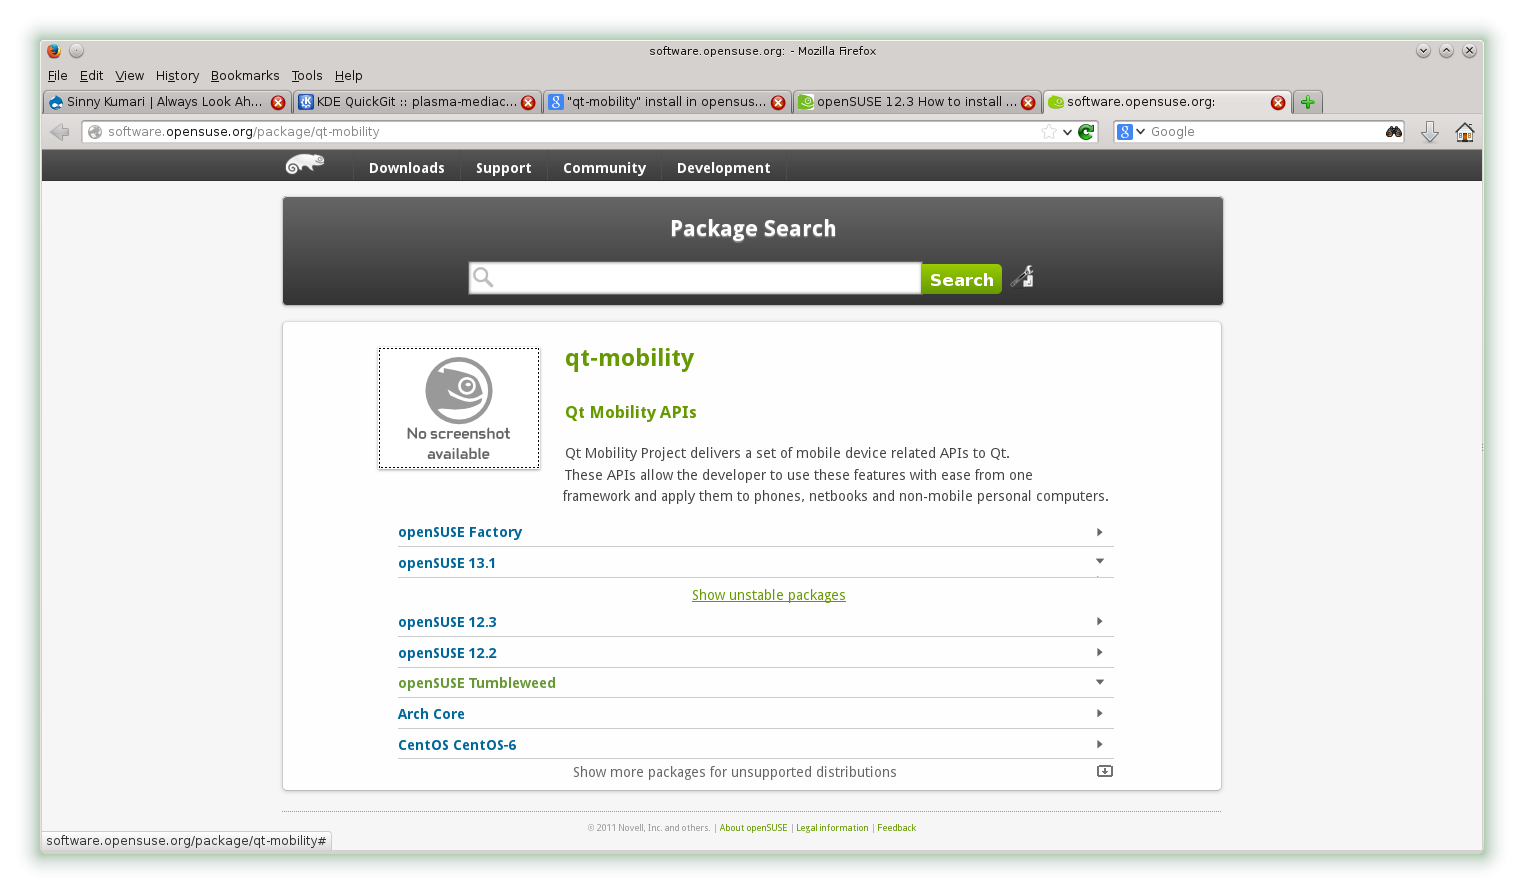Viewport: 1524px width, 894px height.
Task: Open the Development navigation item
Action: 724,168
